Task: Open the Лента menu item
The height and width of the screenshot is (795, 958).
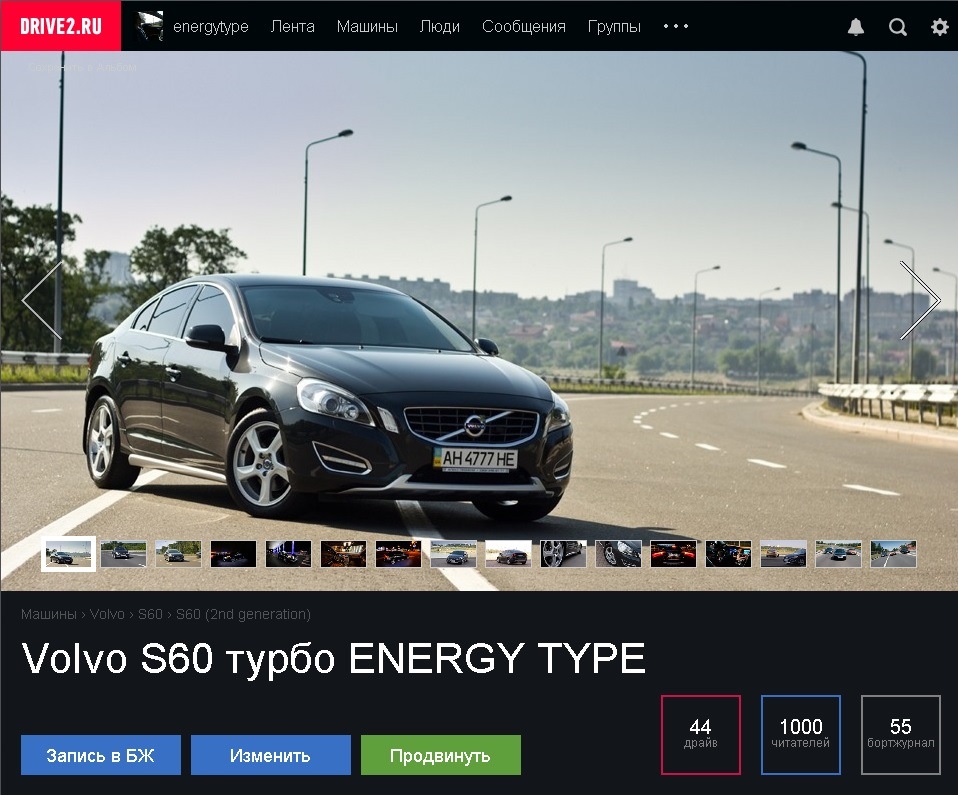Action: [x=293, y=26]
